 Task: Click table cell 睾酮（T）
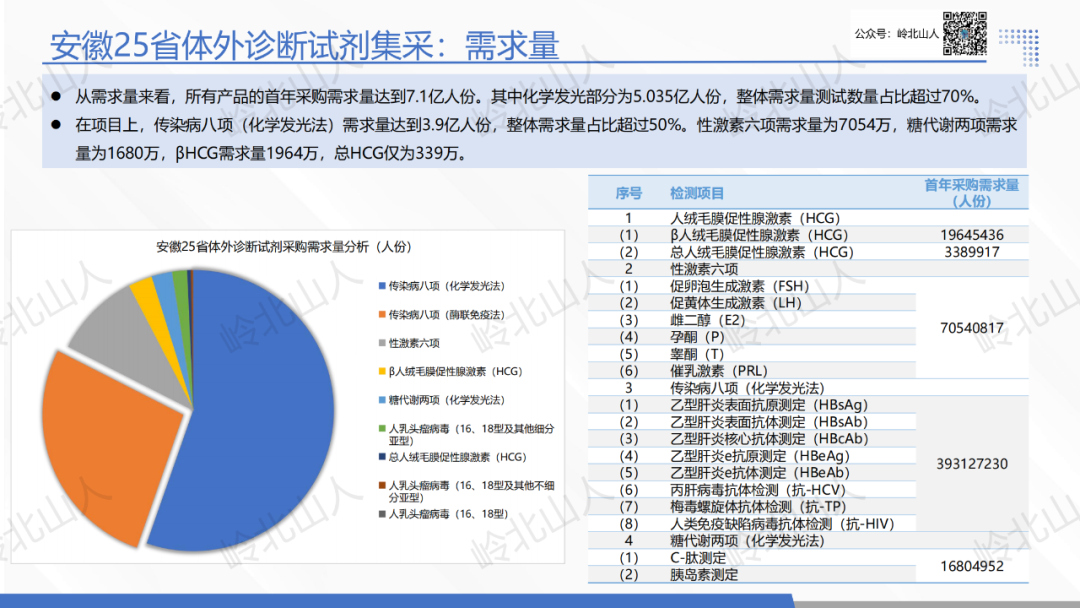[x=697, y=354]
